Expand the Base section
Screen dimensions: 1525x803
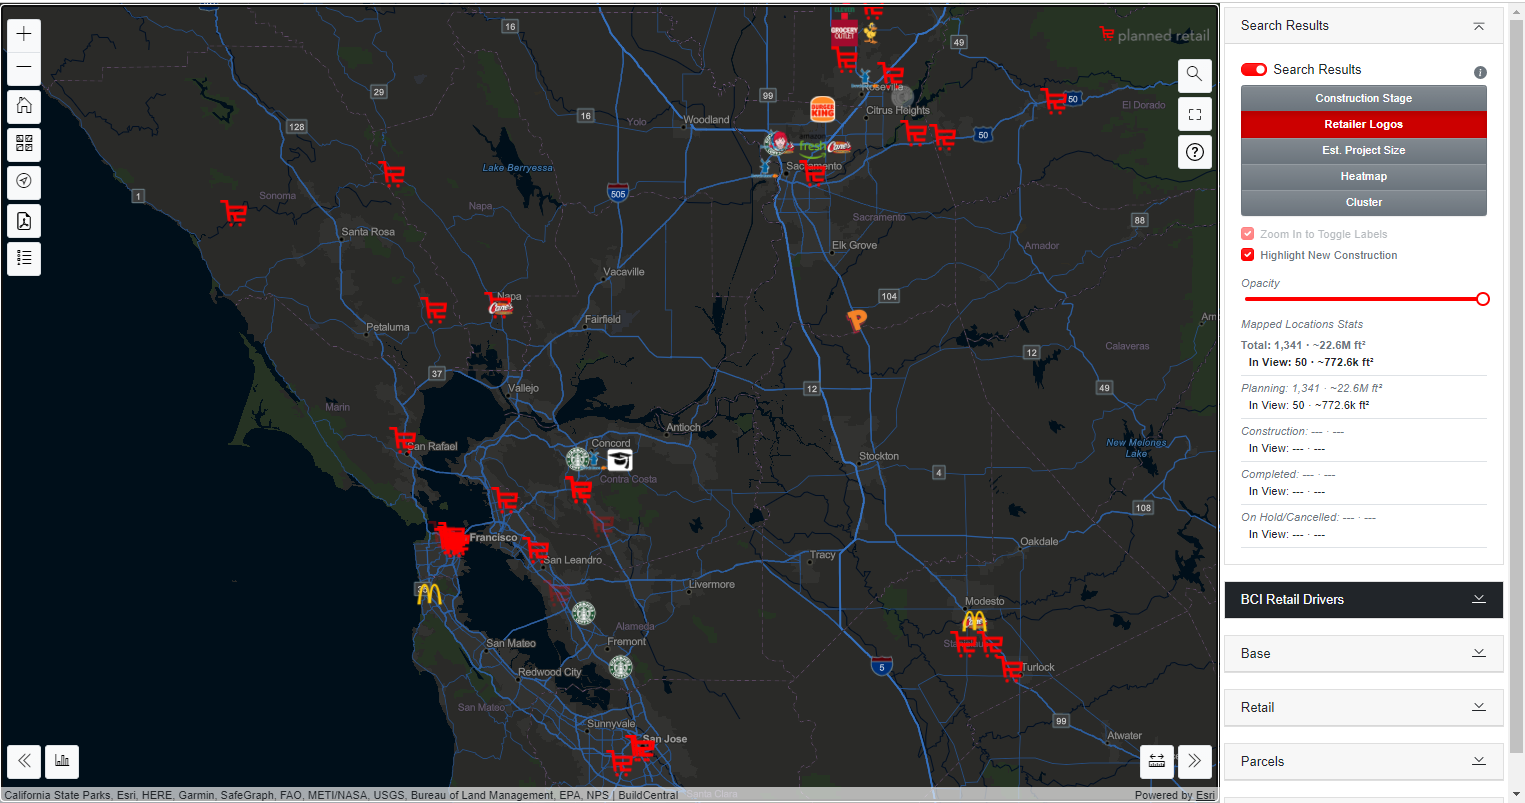tap(1364, 654)
